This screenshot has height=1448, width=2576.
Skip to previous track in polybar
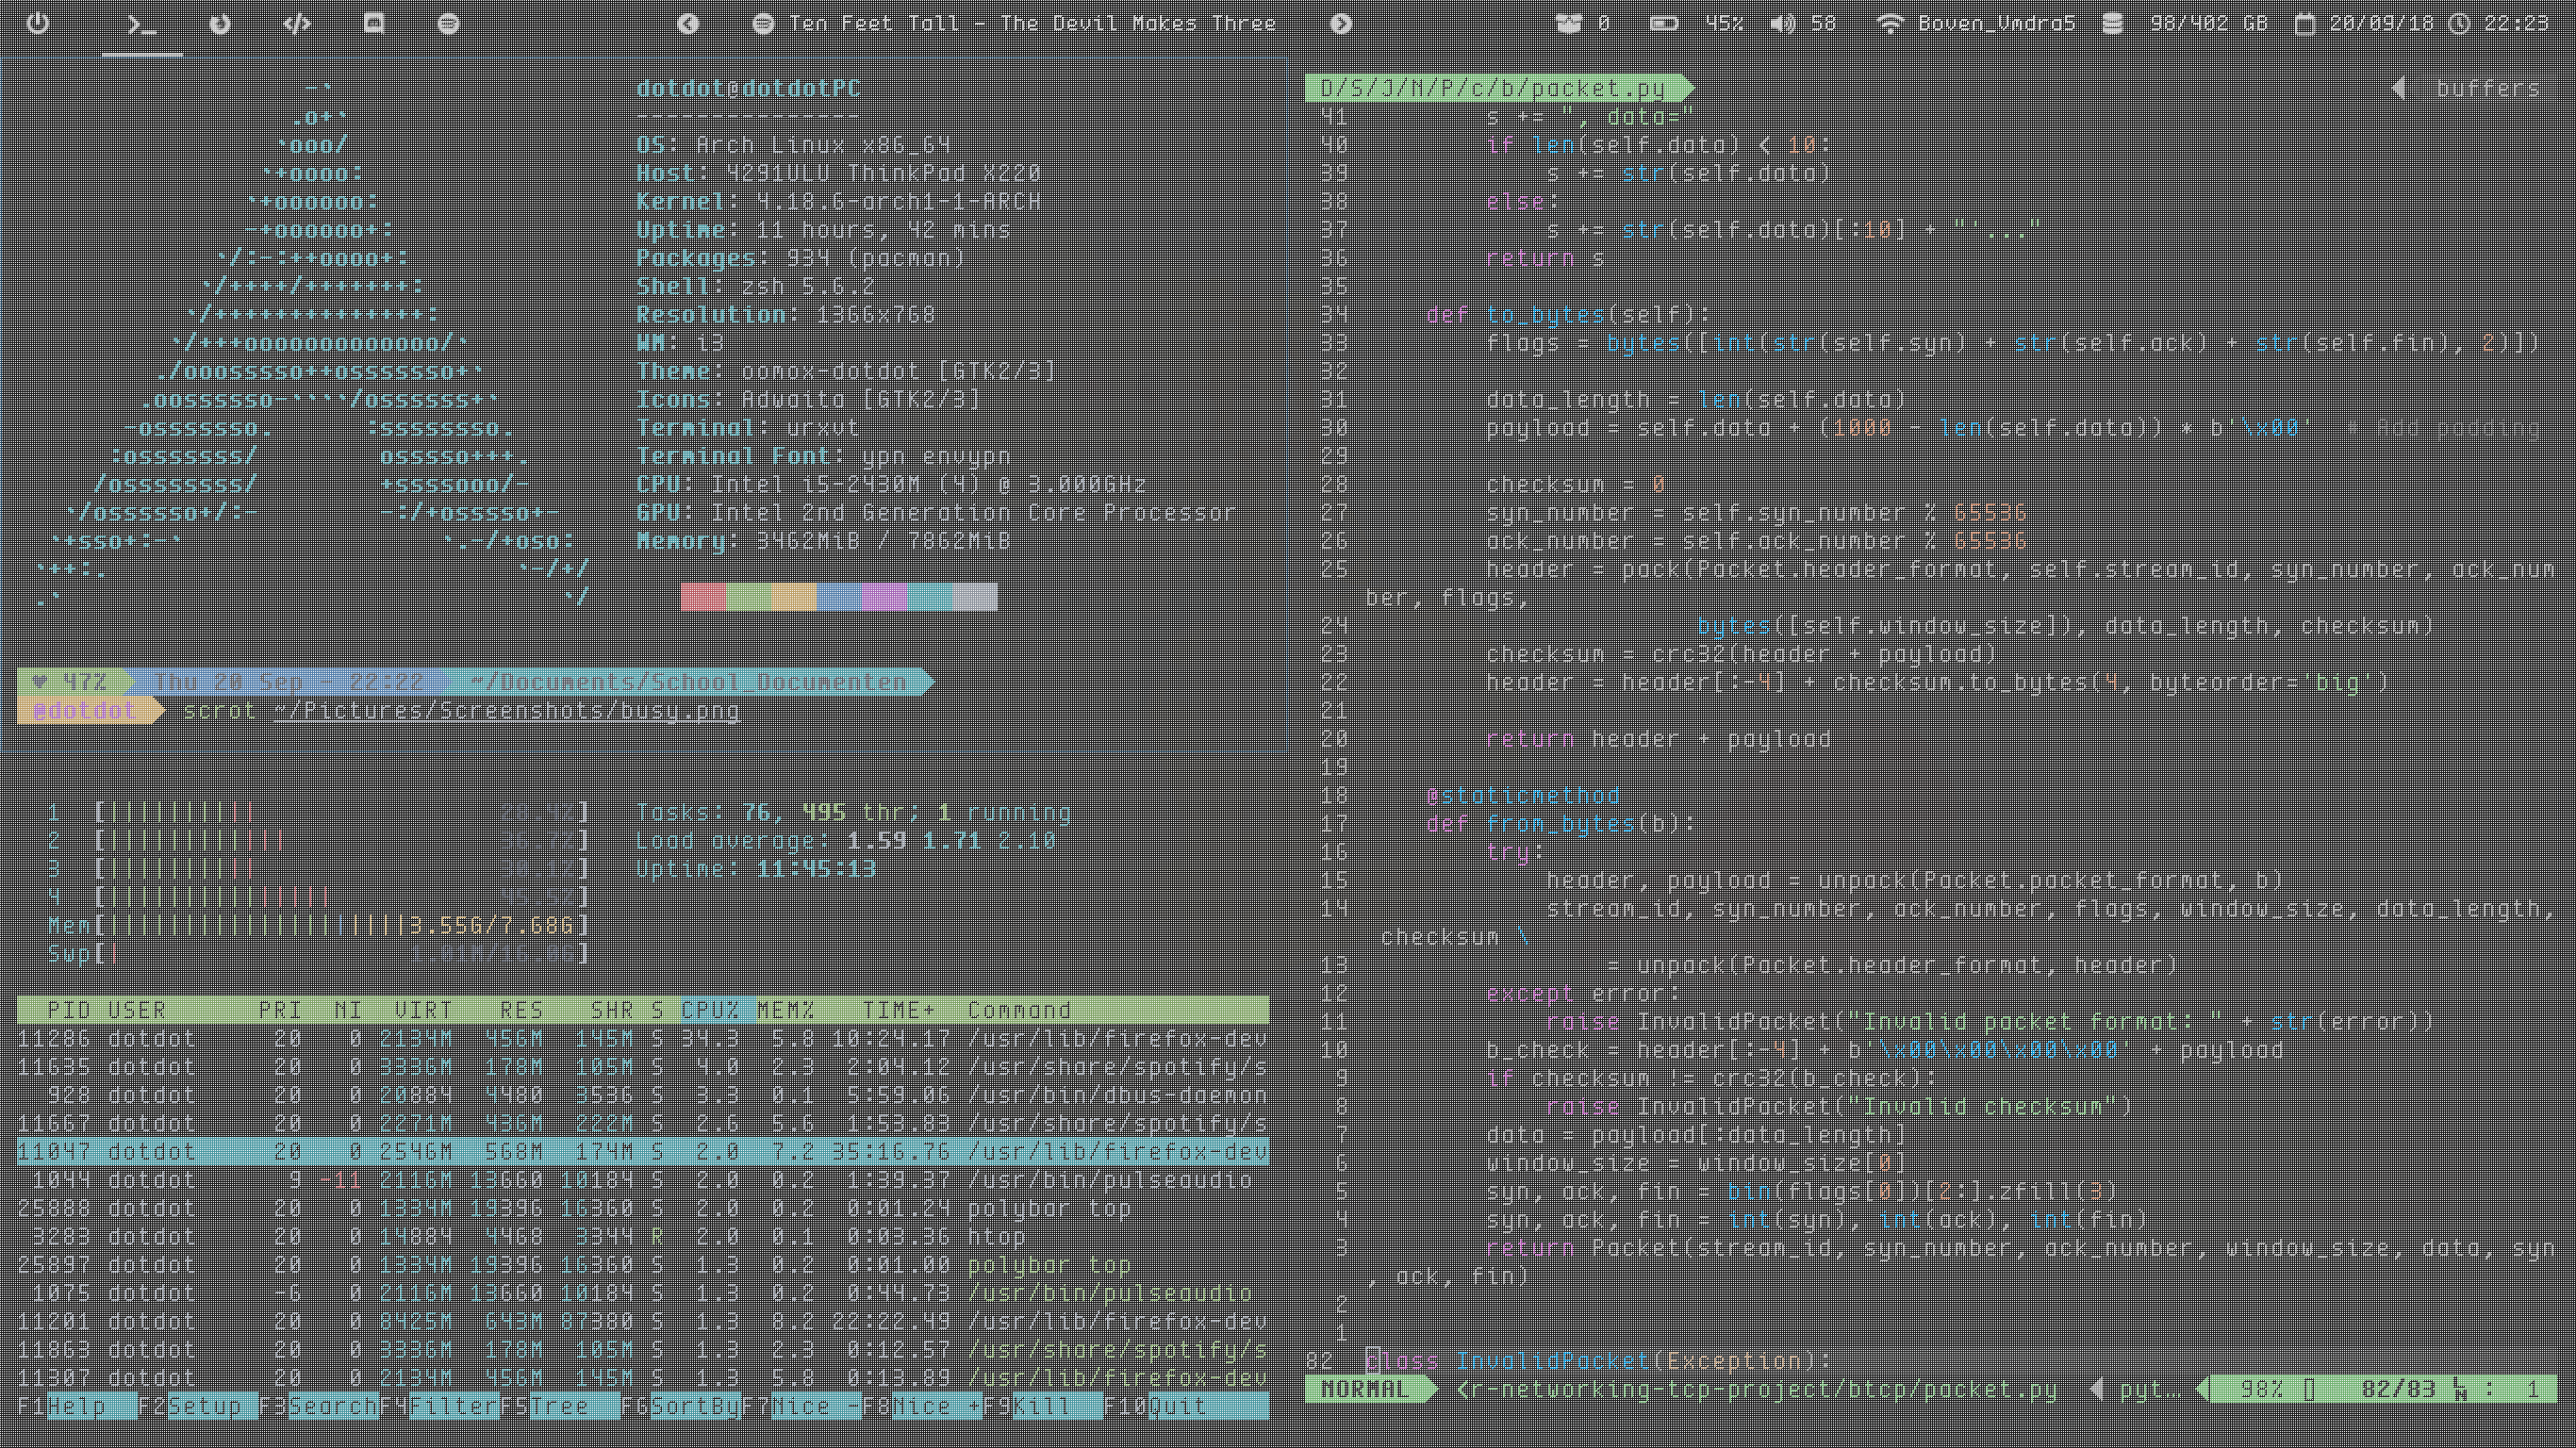688,23
